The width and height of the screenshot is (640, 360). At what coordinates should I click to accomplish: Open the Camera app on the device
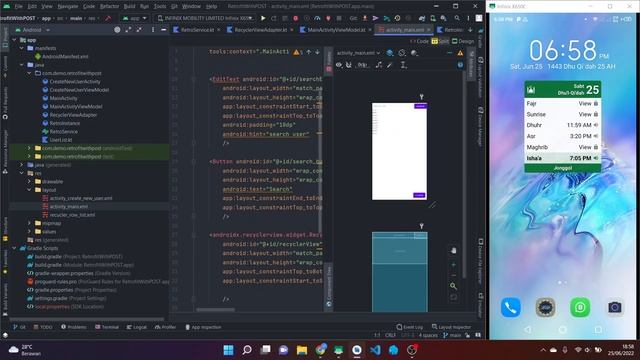pyautogui.click(x=615, y=307)
